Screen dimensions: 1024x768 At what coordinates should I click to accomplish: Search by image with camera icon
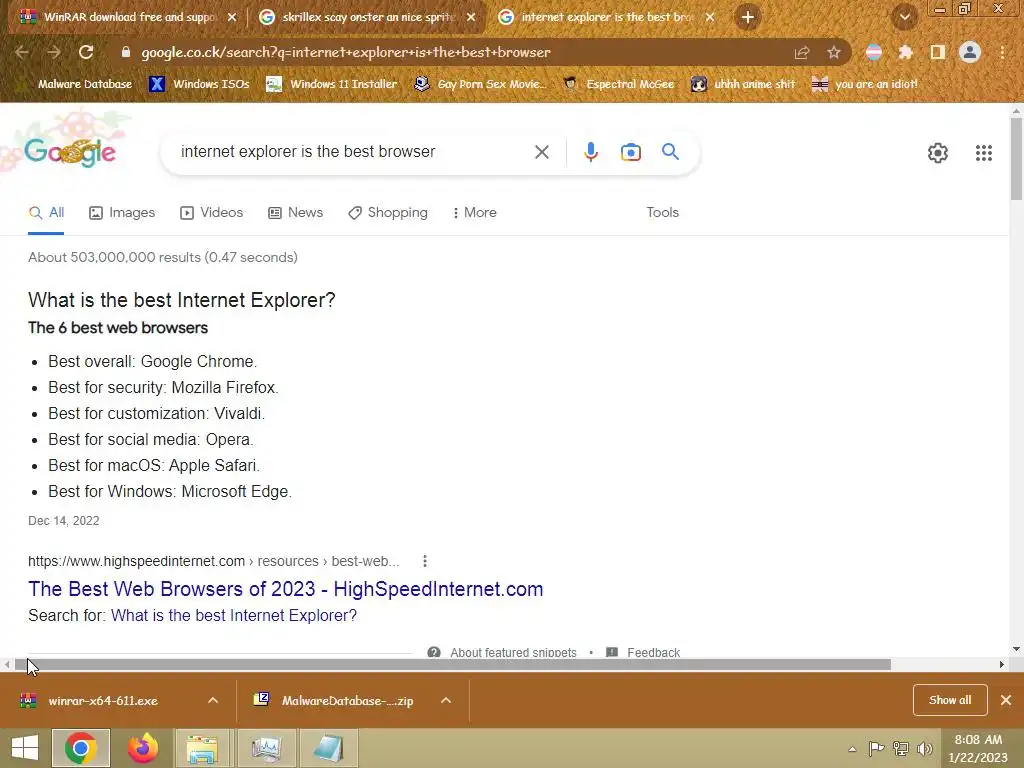[x=630, y=152]
